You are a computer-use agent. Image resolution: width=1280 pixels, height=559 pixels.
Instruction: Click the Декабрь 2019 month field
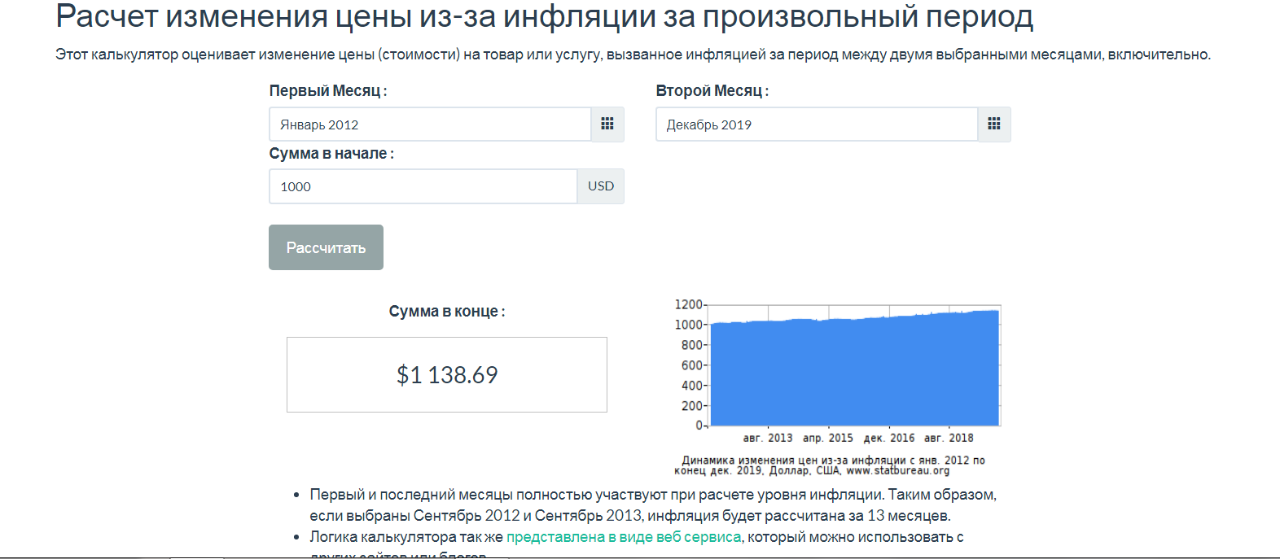pos(816,125)
